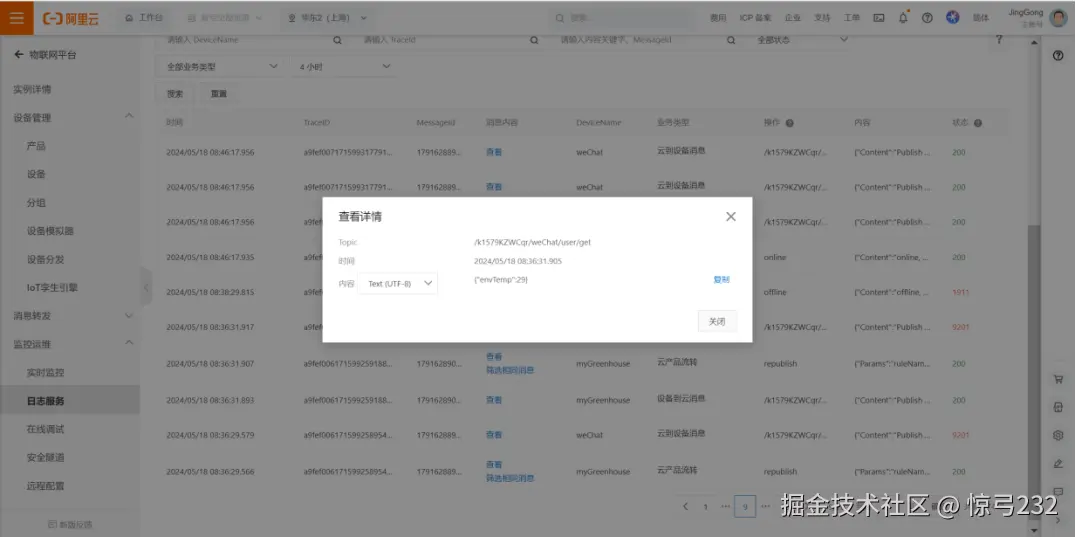
Task: Open the notifications bell icon
Action: [903, 18]
